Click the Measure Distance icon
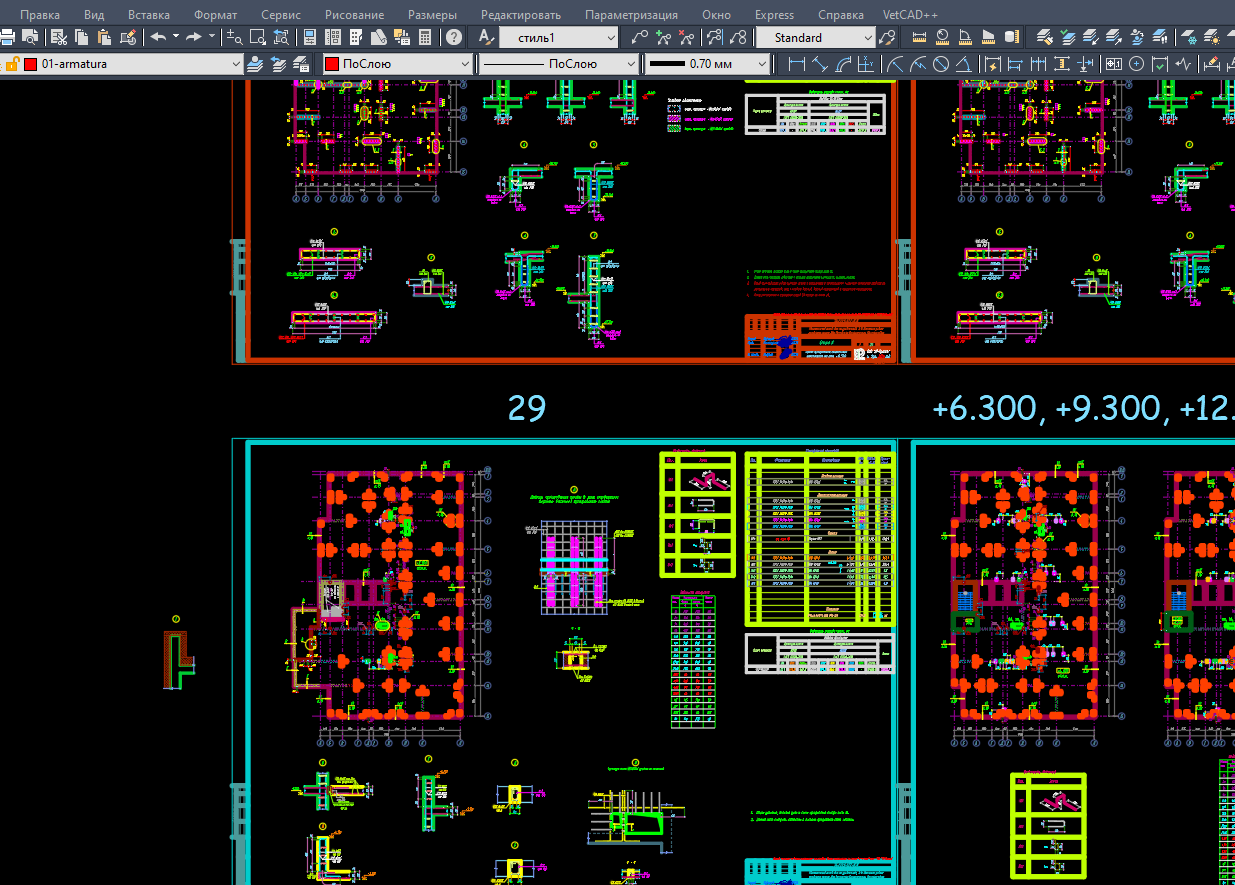The image size is (1235, 885). [920, 37]
